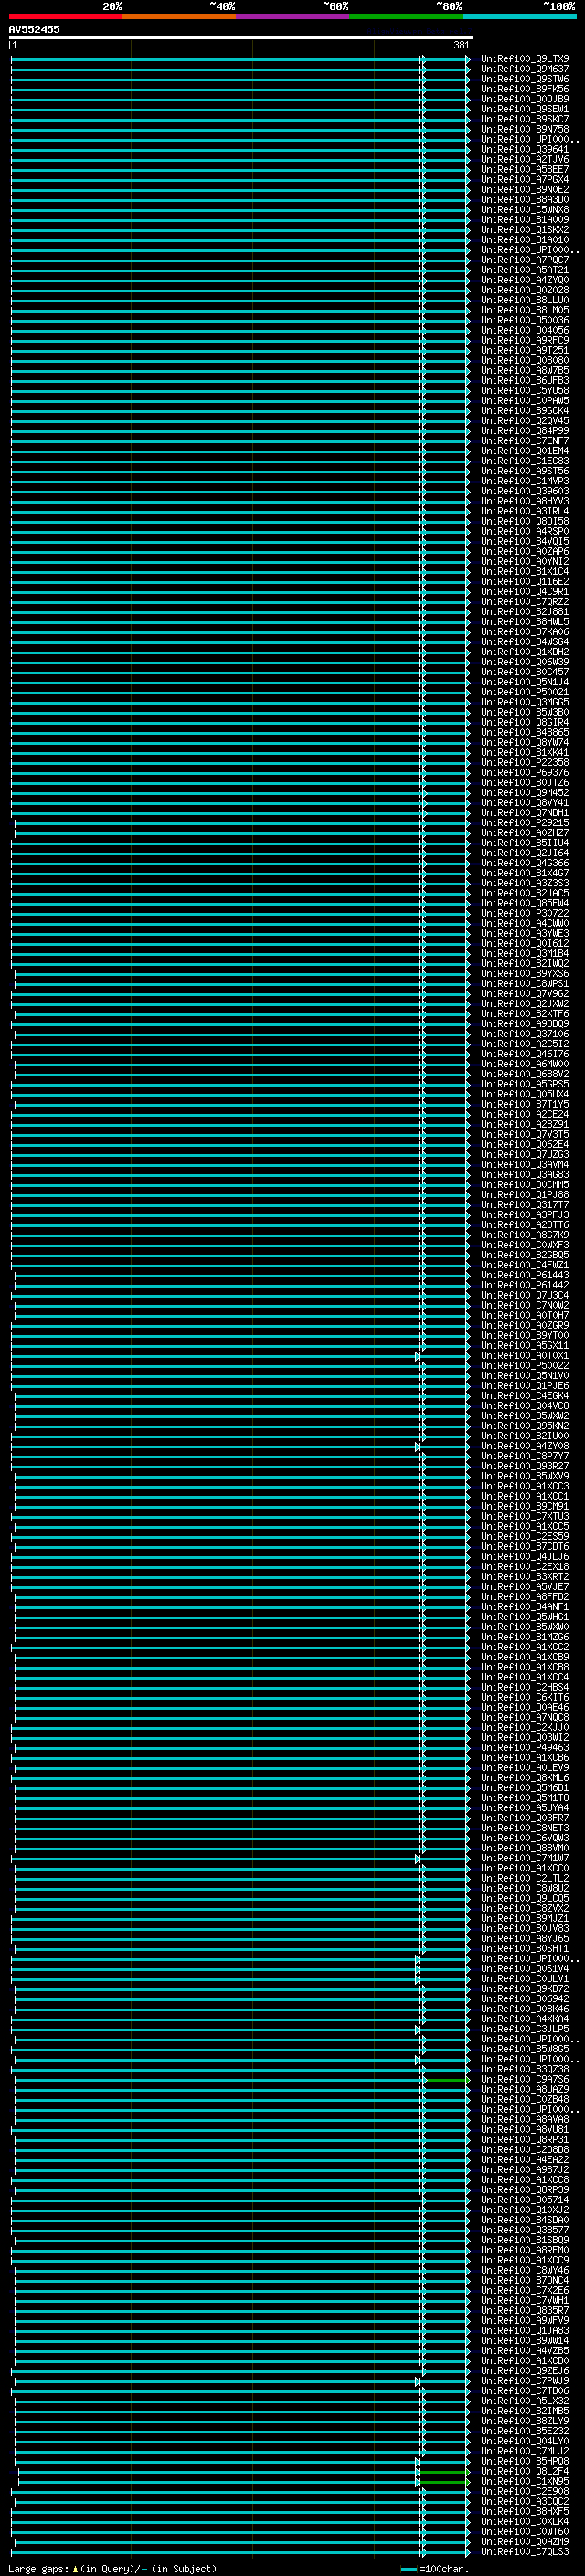Image resolution: width=585 pixels, height=2576 pixels.
Task: Click the label UniRef100_A8REM0
Action: tap(524, 2250)
